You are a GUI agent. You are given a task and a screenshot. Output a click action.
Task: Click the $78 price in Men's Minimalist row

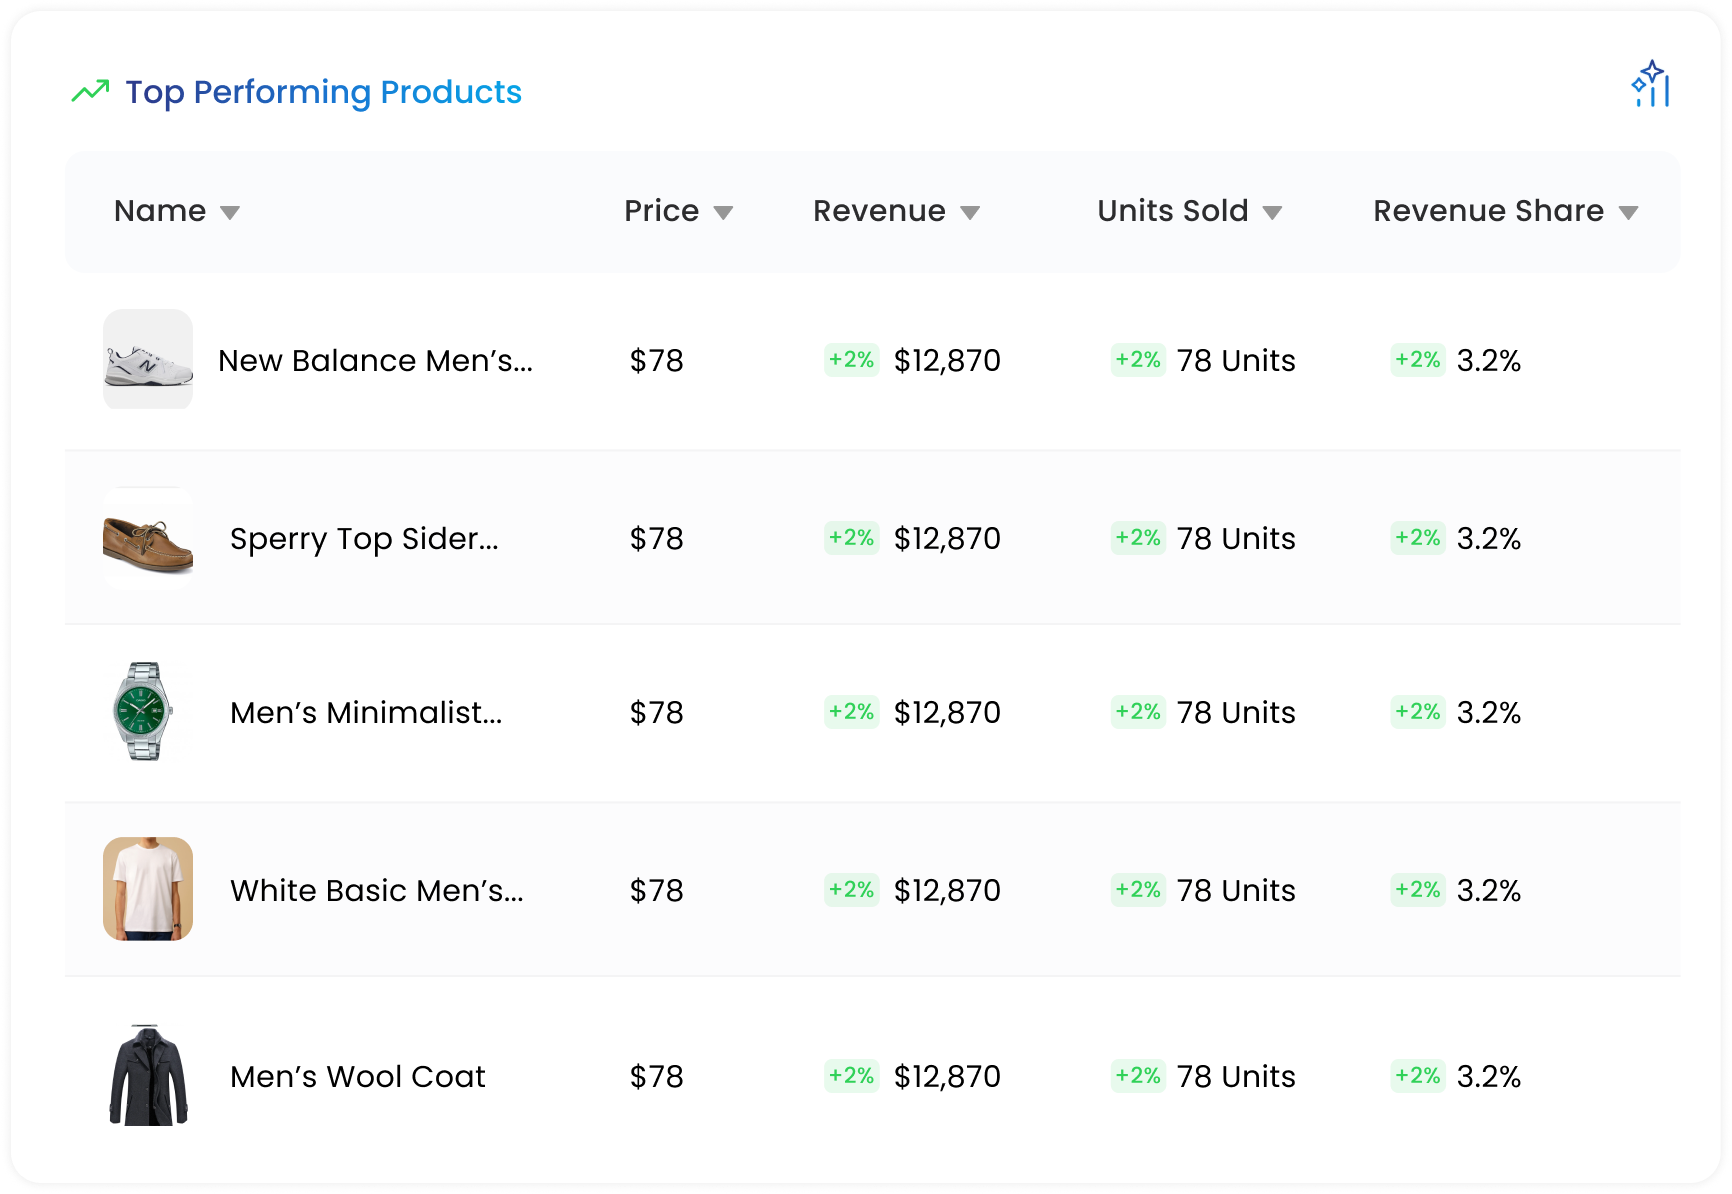point(656,712)
